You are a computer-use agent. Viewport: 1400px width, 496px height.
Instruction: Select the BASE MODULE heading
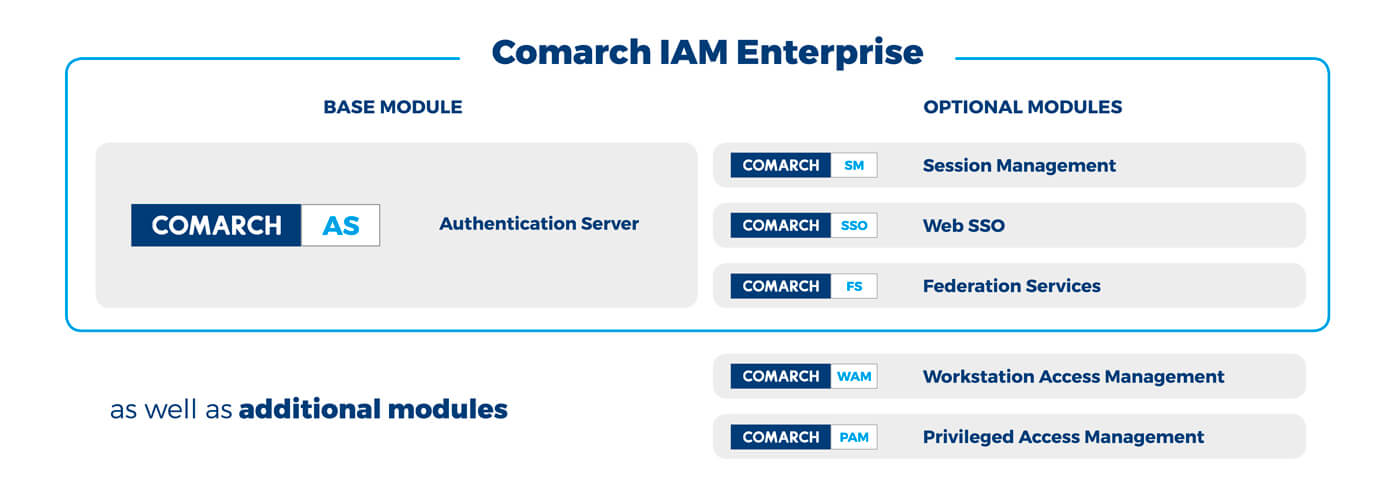[x=392, y=107]
